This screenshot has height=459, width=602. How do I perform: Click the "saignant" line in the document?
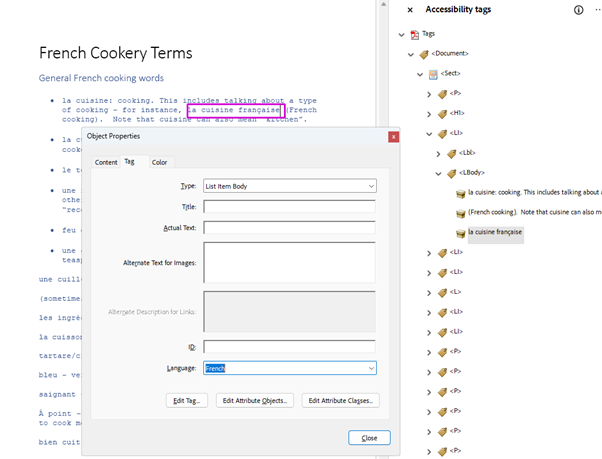point(57,395)
